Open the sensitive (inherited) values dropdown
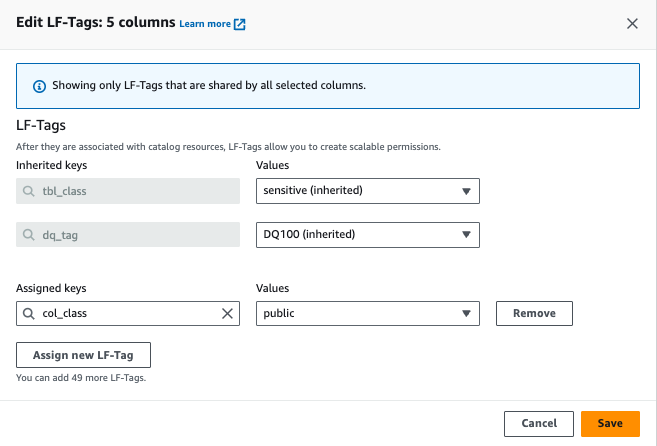 pyautogui.click(x=368, y=191)
